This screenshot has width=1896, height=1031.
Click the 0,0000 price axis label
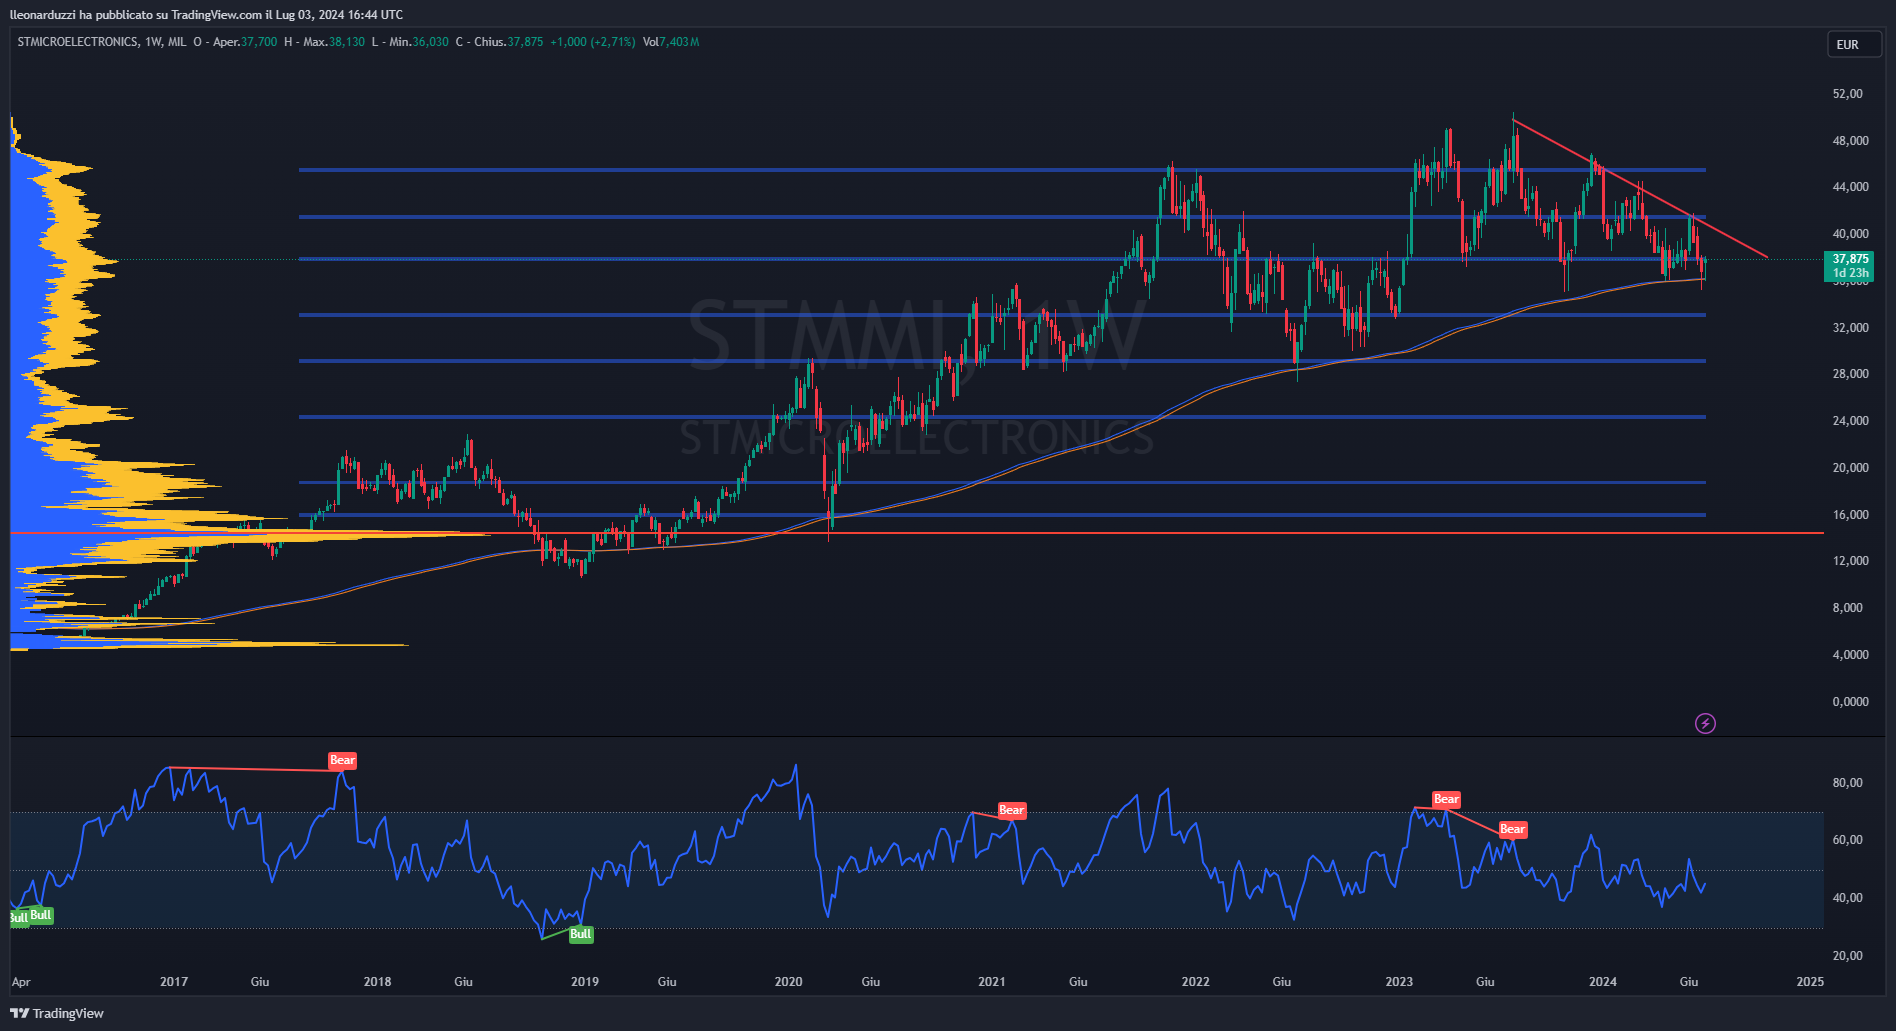point(1850,702)
